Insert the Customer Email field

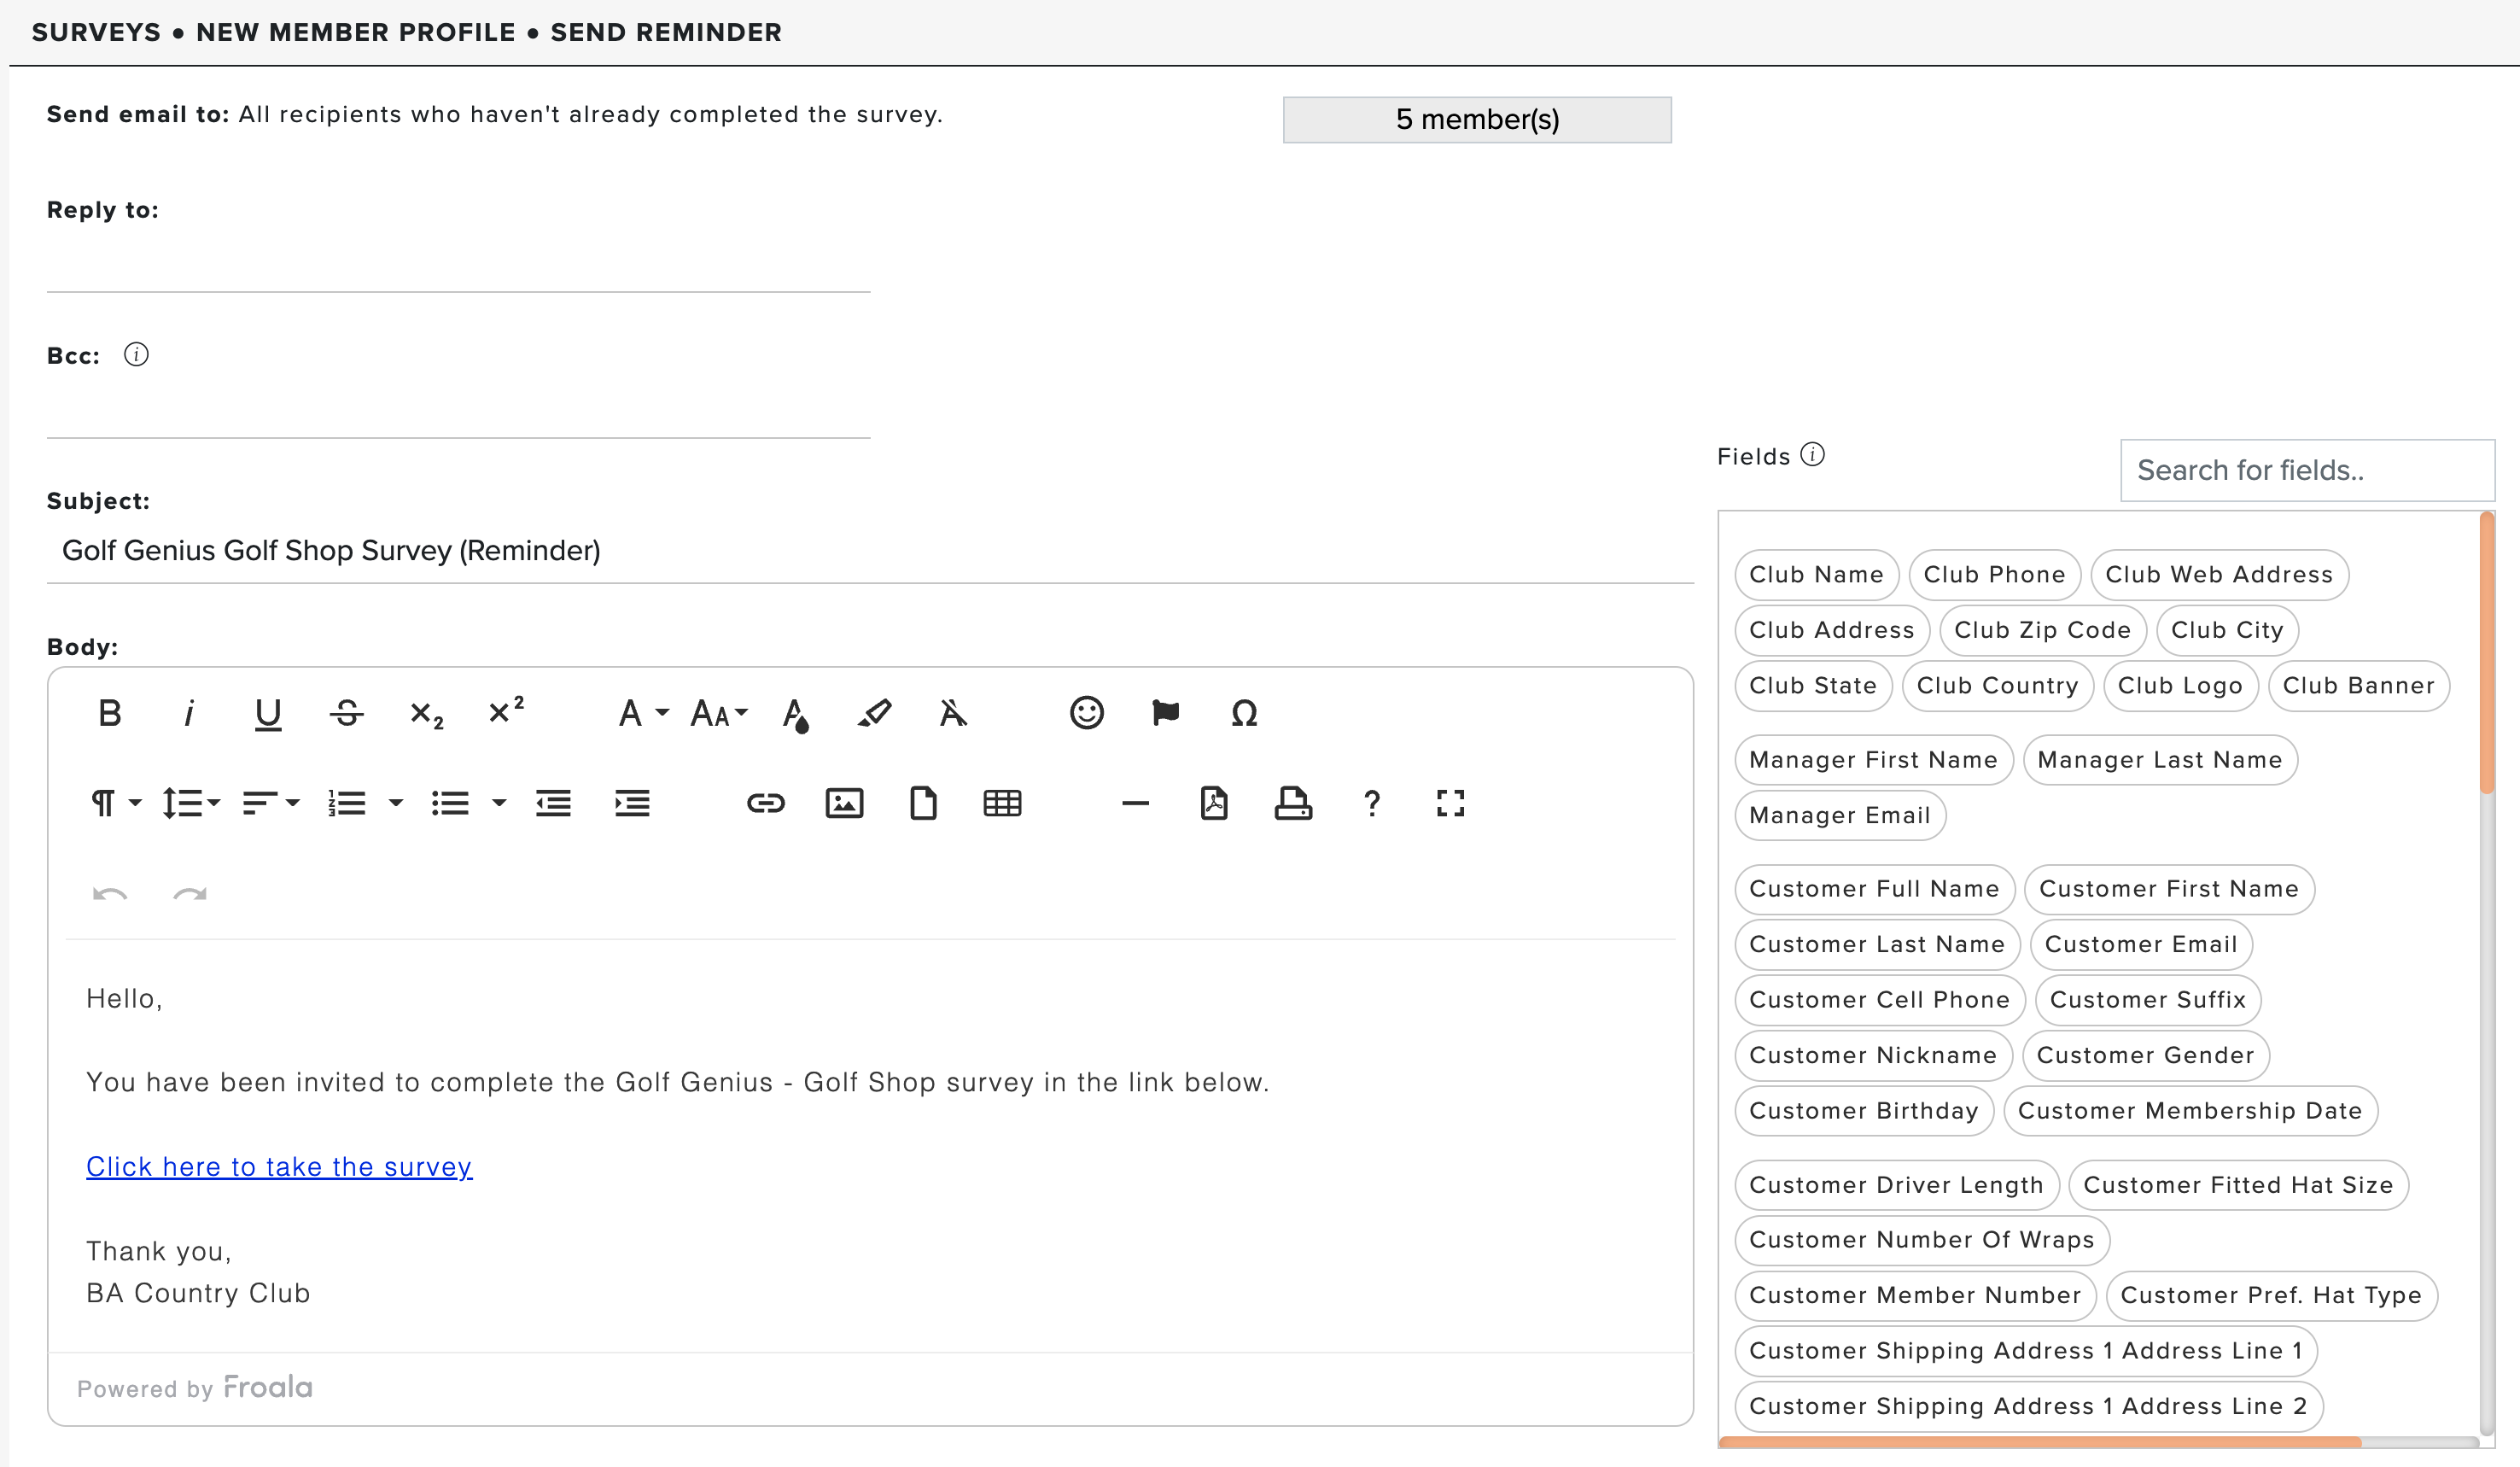[x=2141, y=944]
